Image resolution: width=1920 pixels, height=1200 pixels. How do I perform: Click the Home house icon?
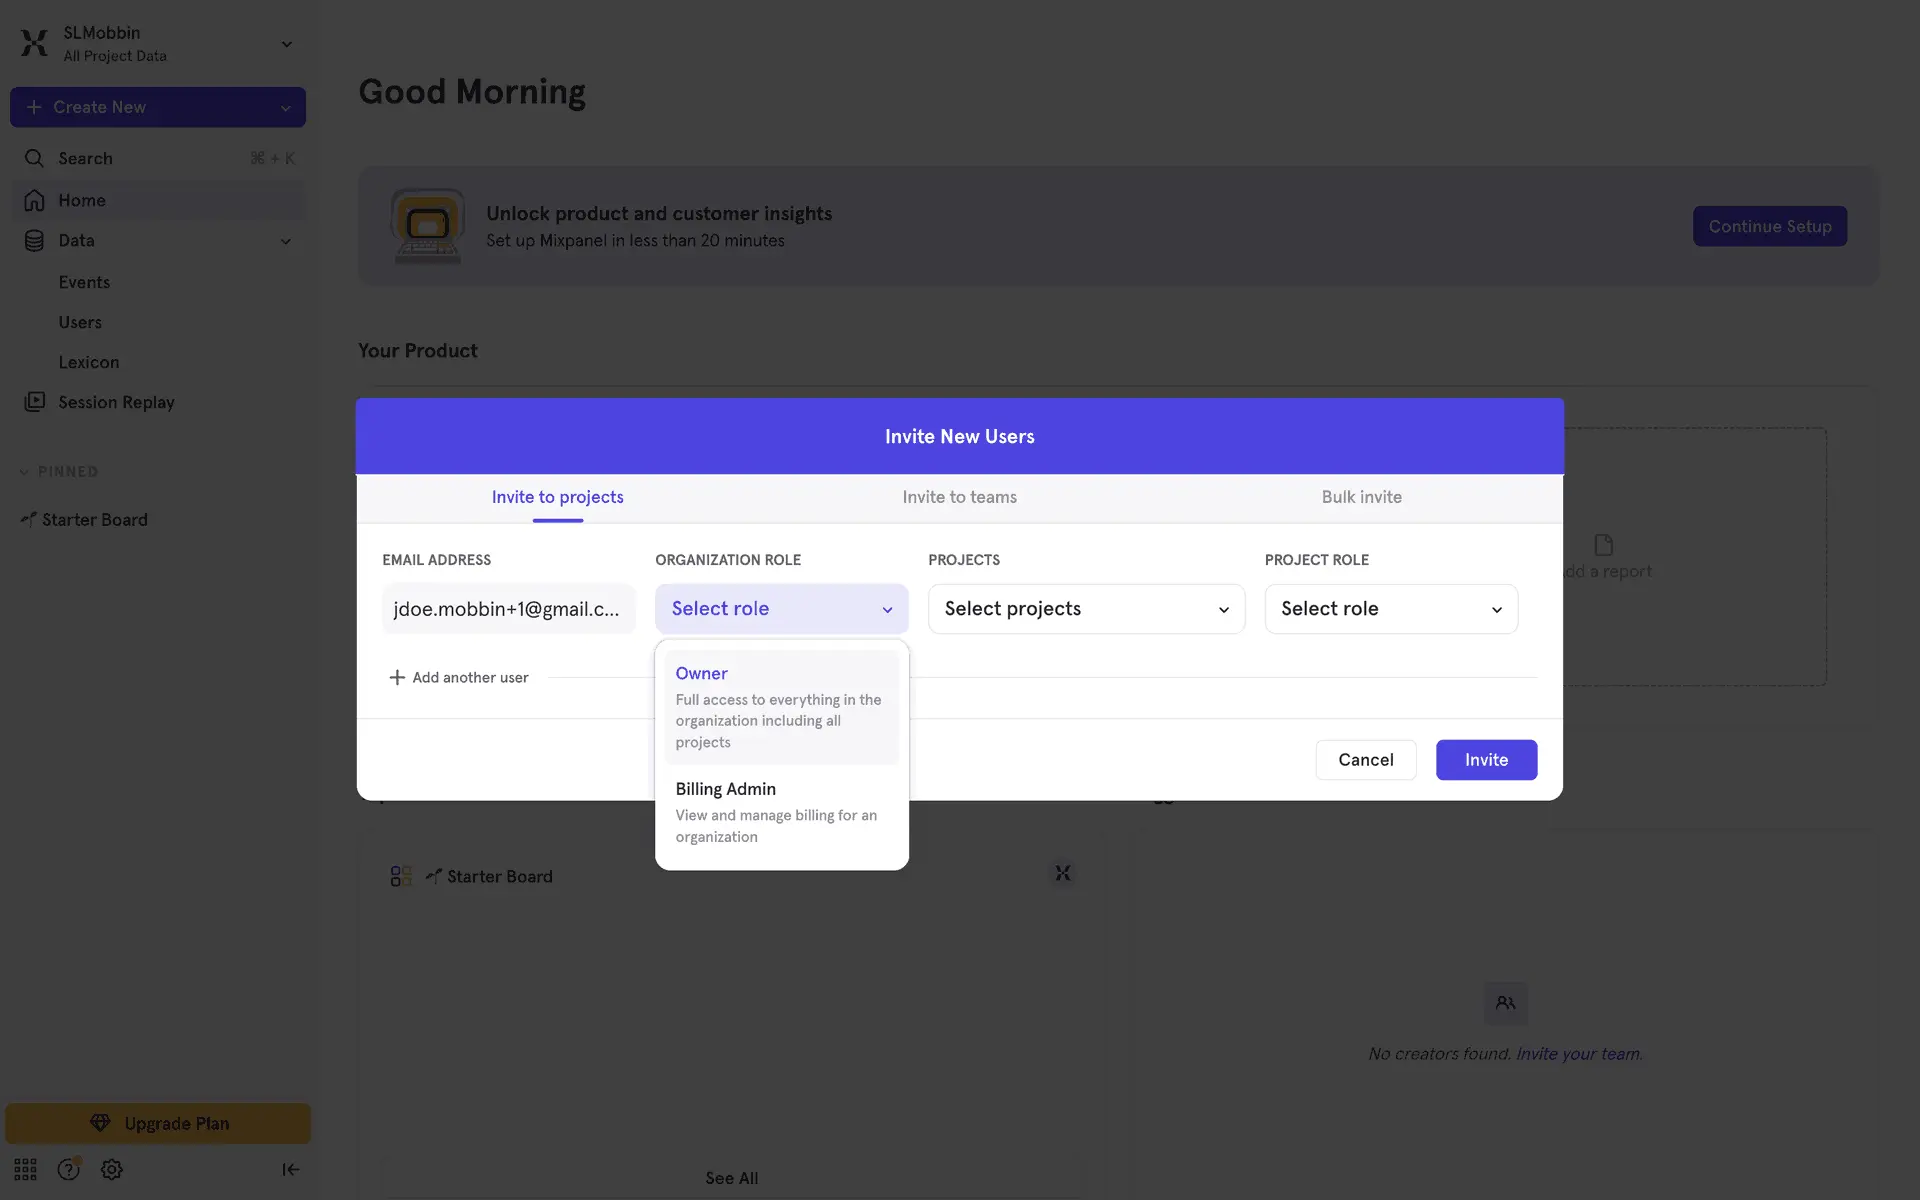[34, 200]
